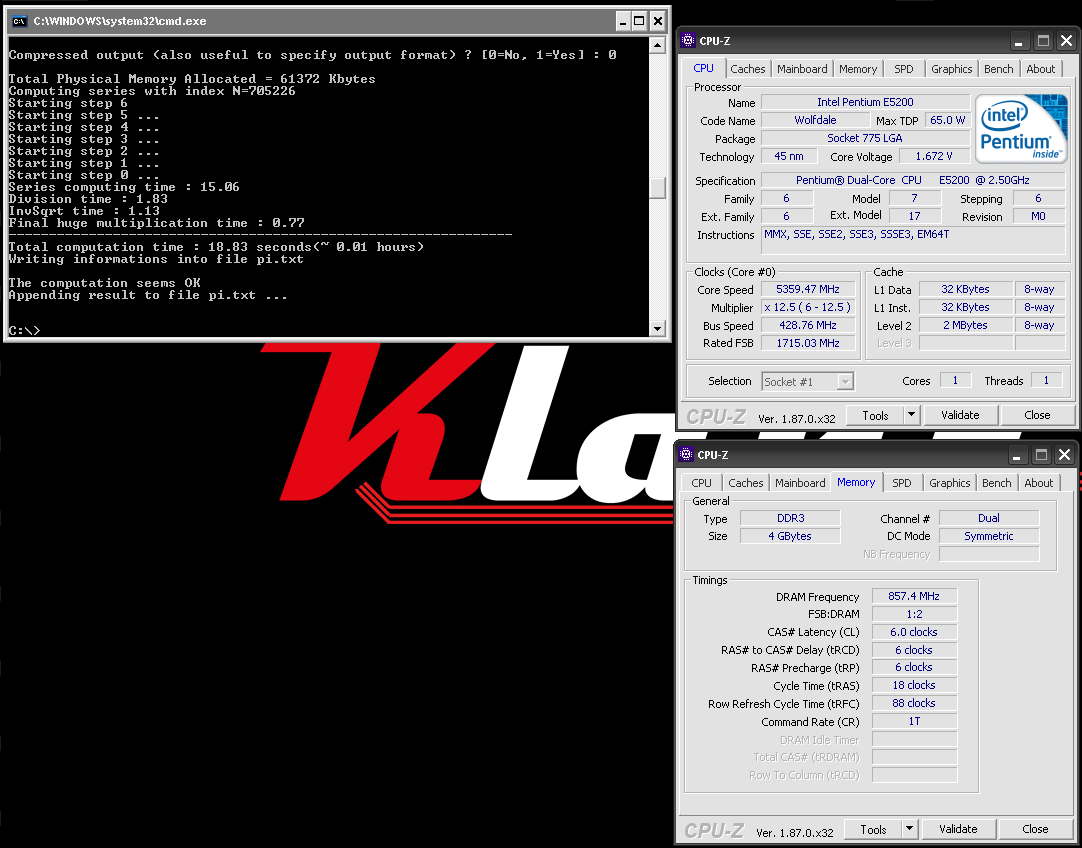The image size is (1082, 848).
Task: Minimize the cmd.exe window
Action: click(x=622, y=21)
